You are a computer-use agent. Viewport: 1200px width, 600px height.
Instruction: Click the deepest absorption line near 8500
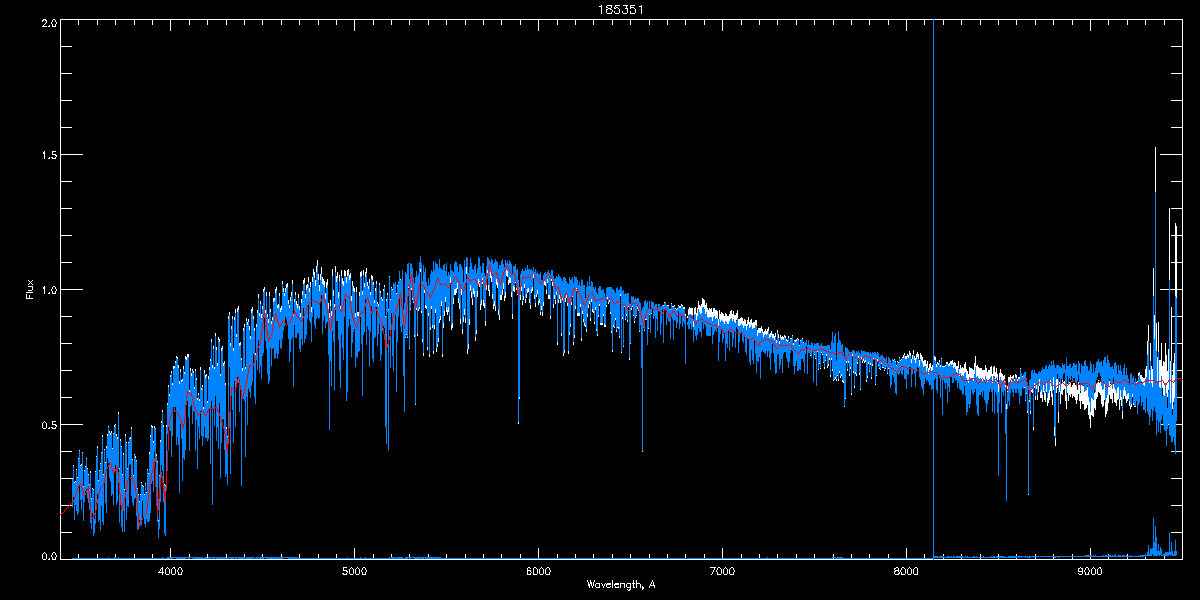pyautogui.click(x=1006, y=498)
